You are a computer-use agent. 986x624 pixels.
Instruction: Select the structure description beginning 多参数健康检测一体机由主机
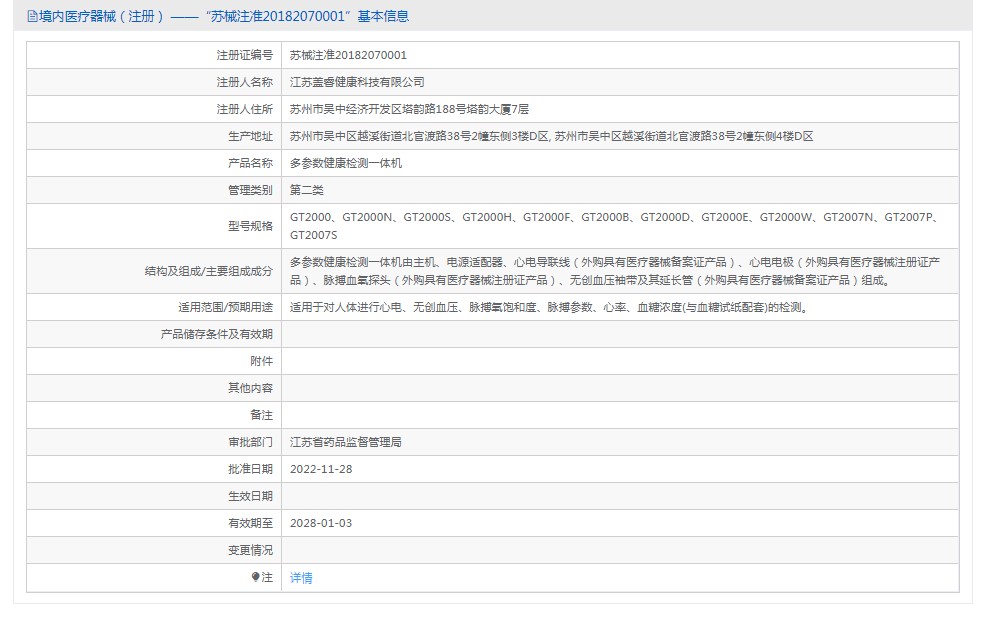coord(615,271)
